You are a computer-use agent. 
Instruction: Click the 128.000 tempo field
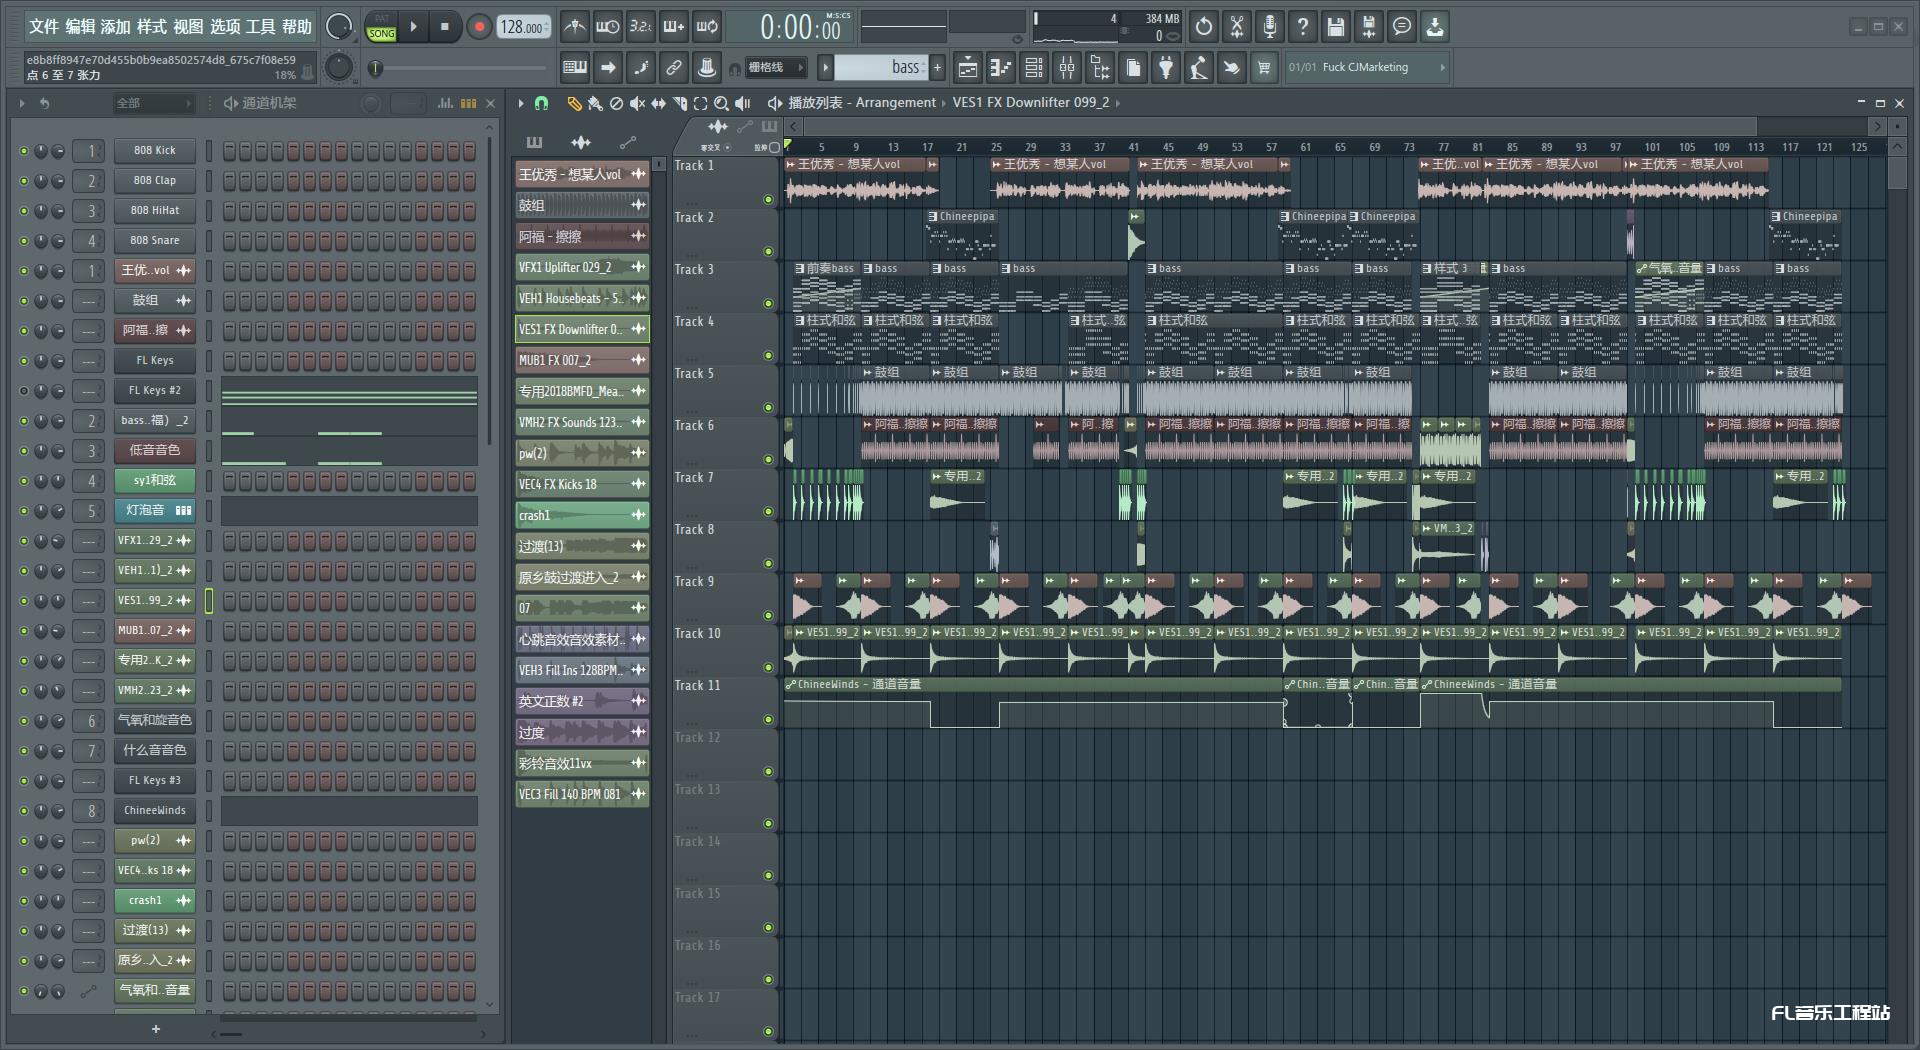point(523,28)
